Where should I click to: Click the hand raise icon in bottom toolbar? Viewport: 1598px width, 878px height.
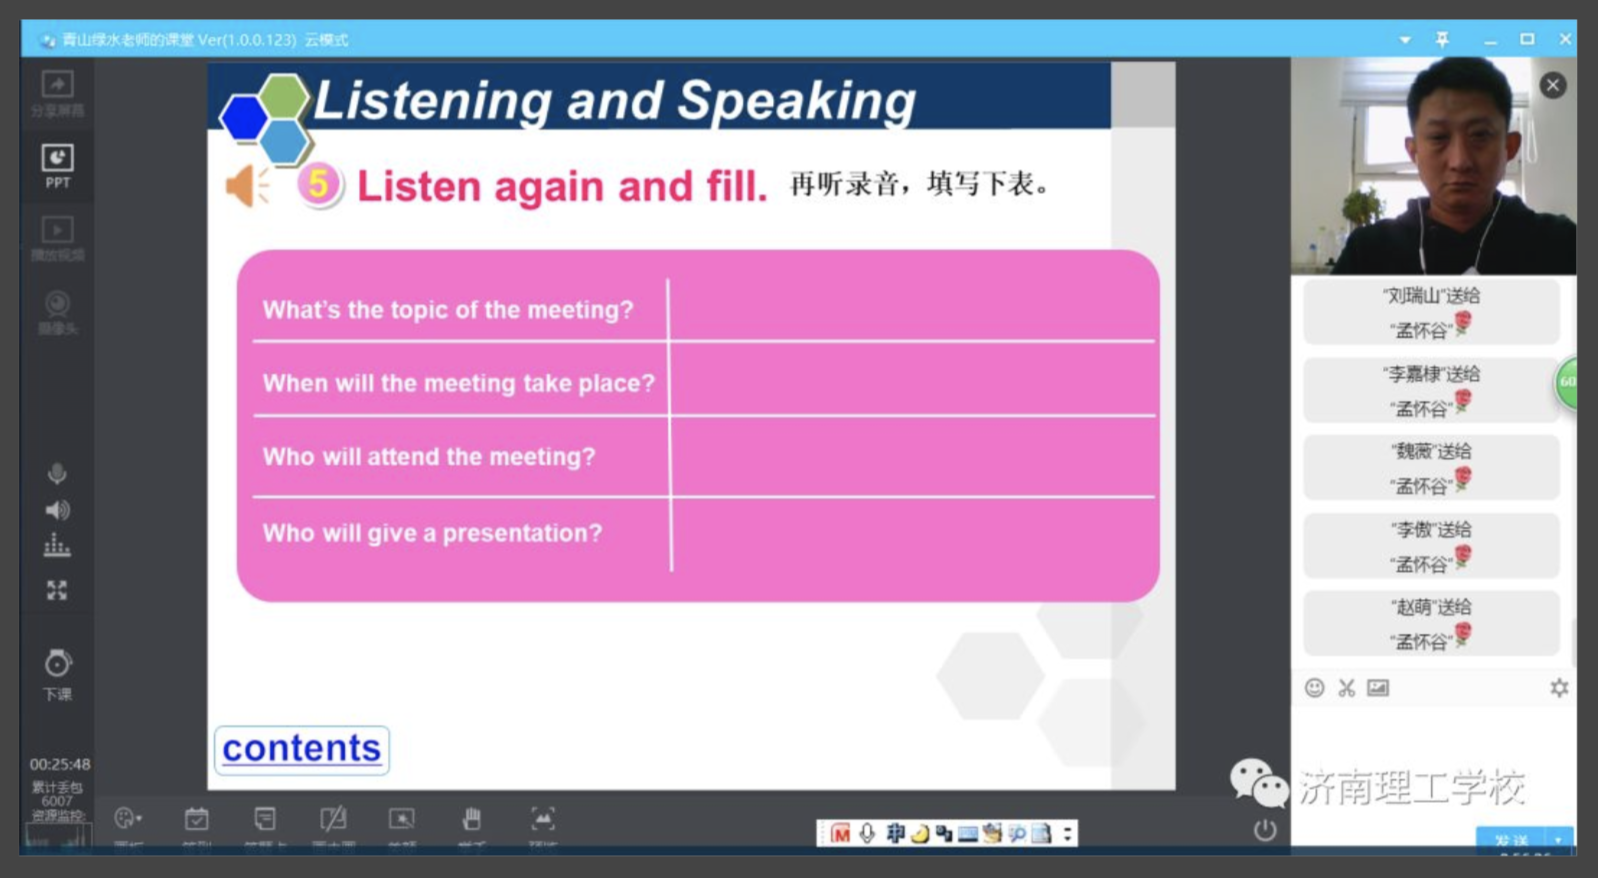point(471,821)
